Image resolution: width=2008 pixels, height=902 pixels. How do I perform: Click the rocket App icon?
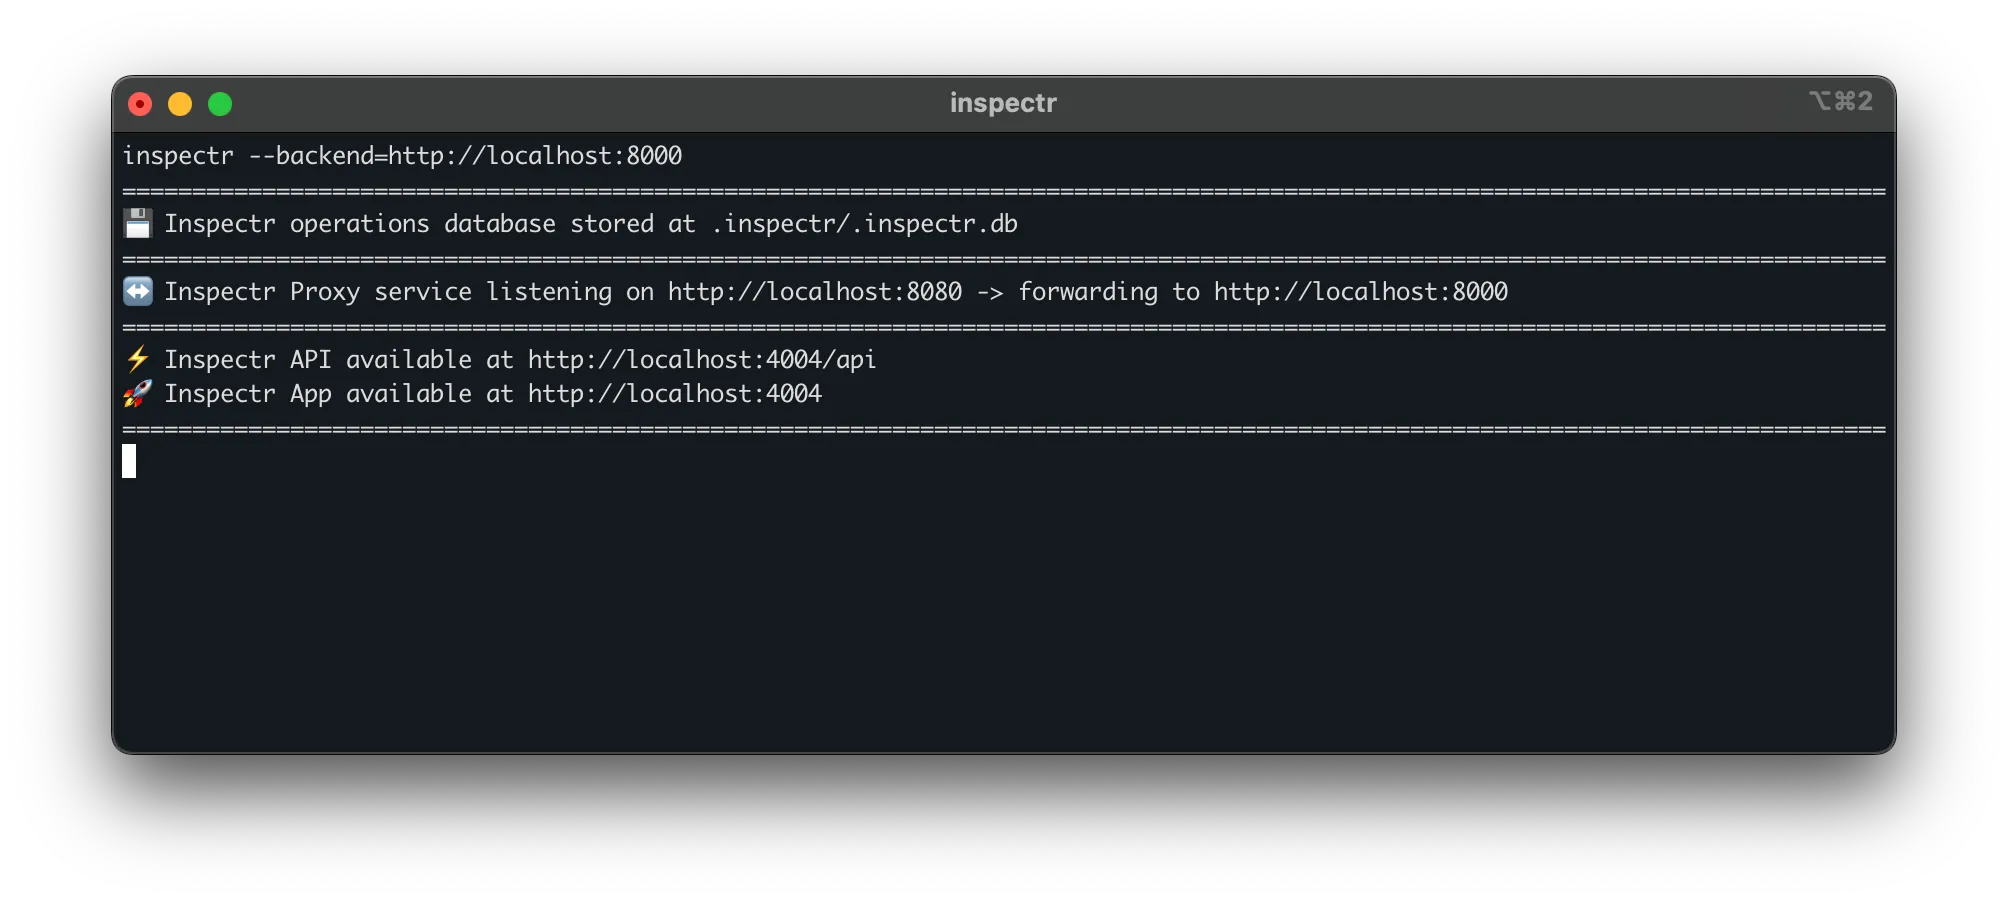click(138, 393)
